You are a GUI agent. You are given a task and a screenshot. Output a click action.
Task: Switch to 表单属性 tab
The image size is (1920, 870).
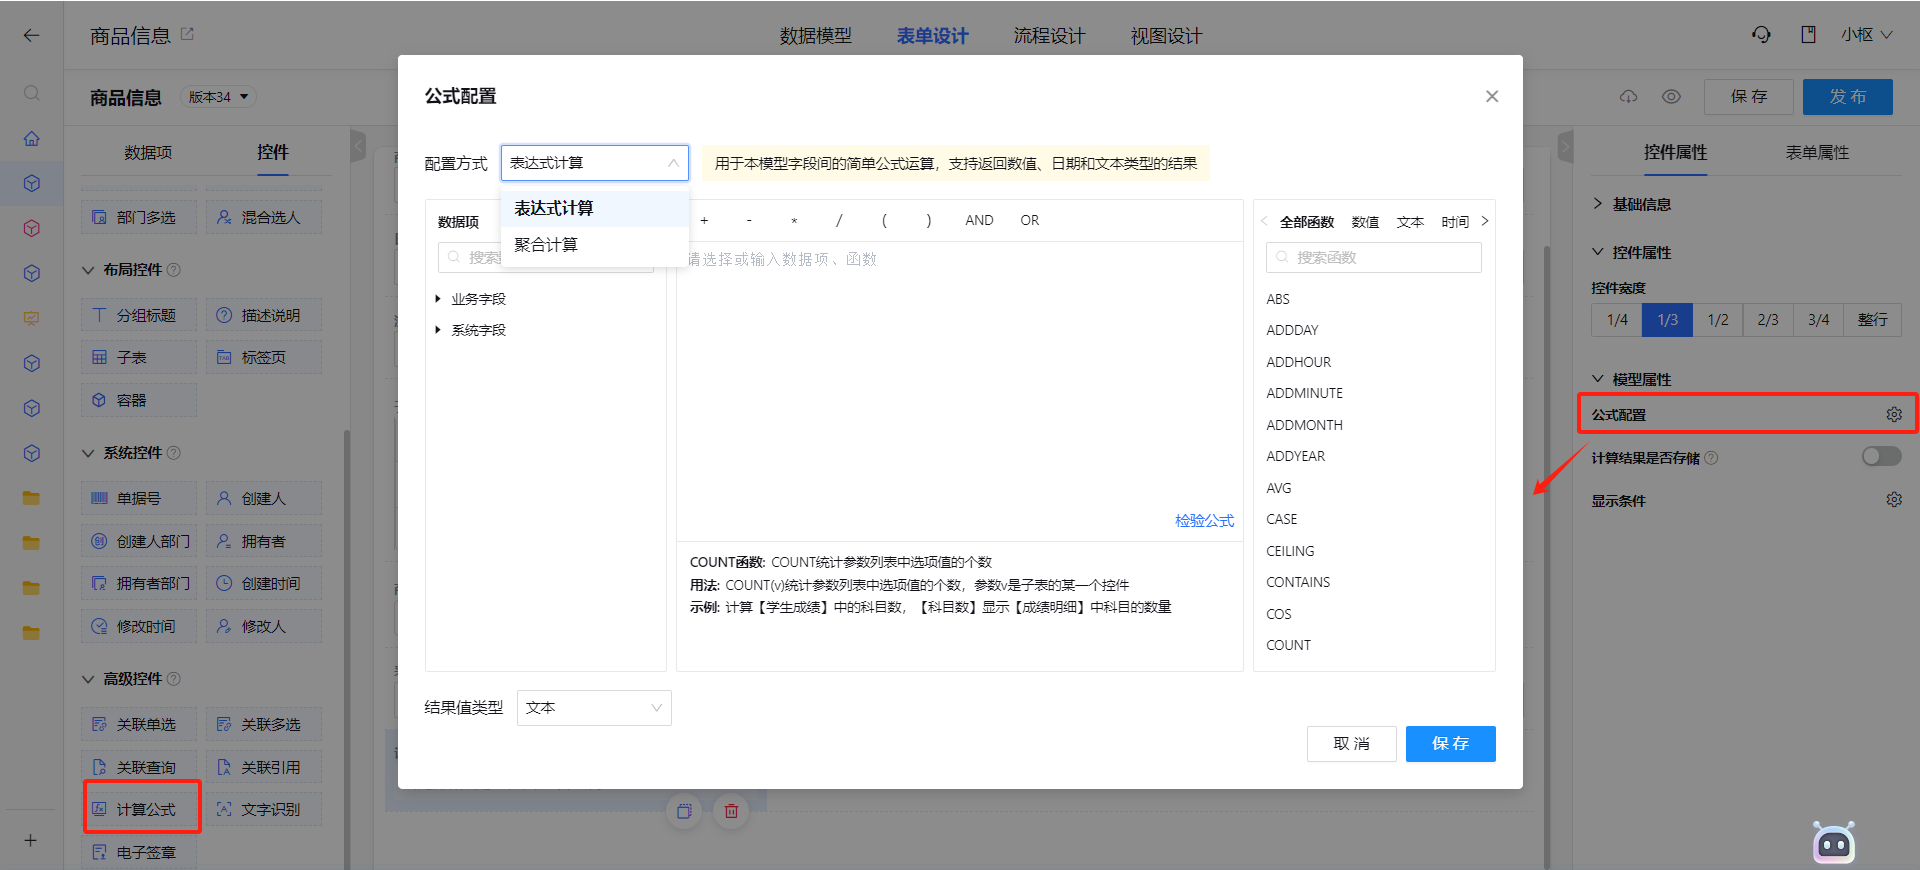tap(1817, 152)
